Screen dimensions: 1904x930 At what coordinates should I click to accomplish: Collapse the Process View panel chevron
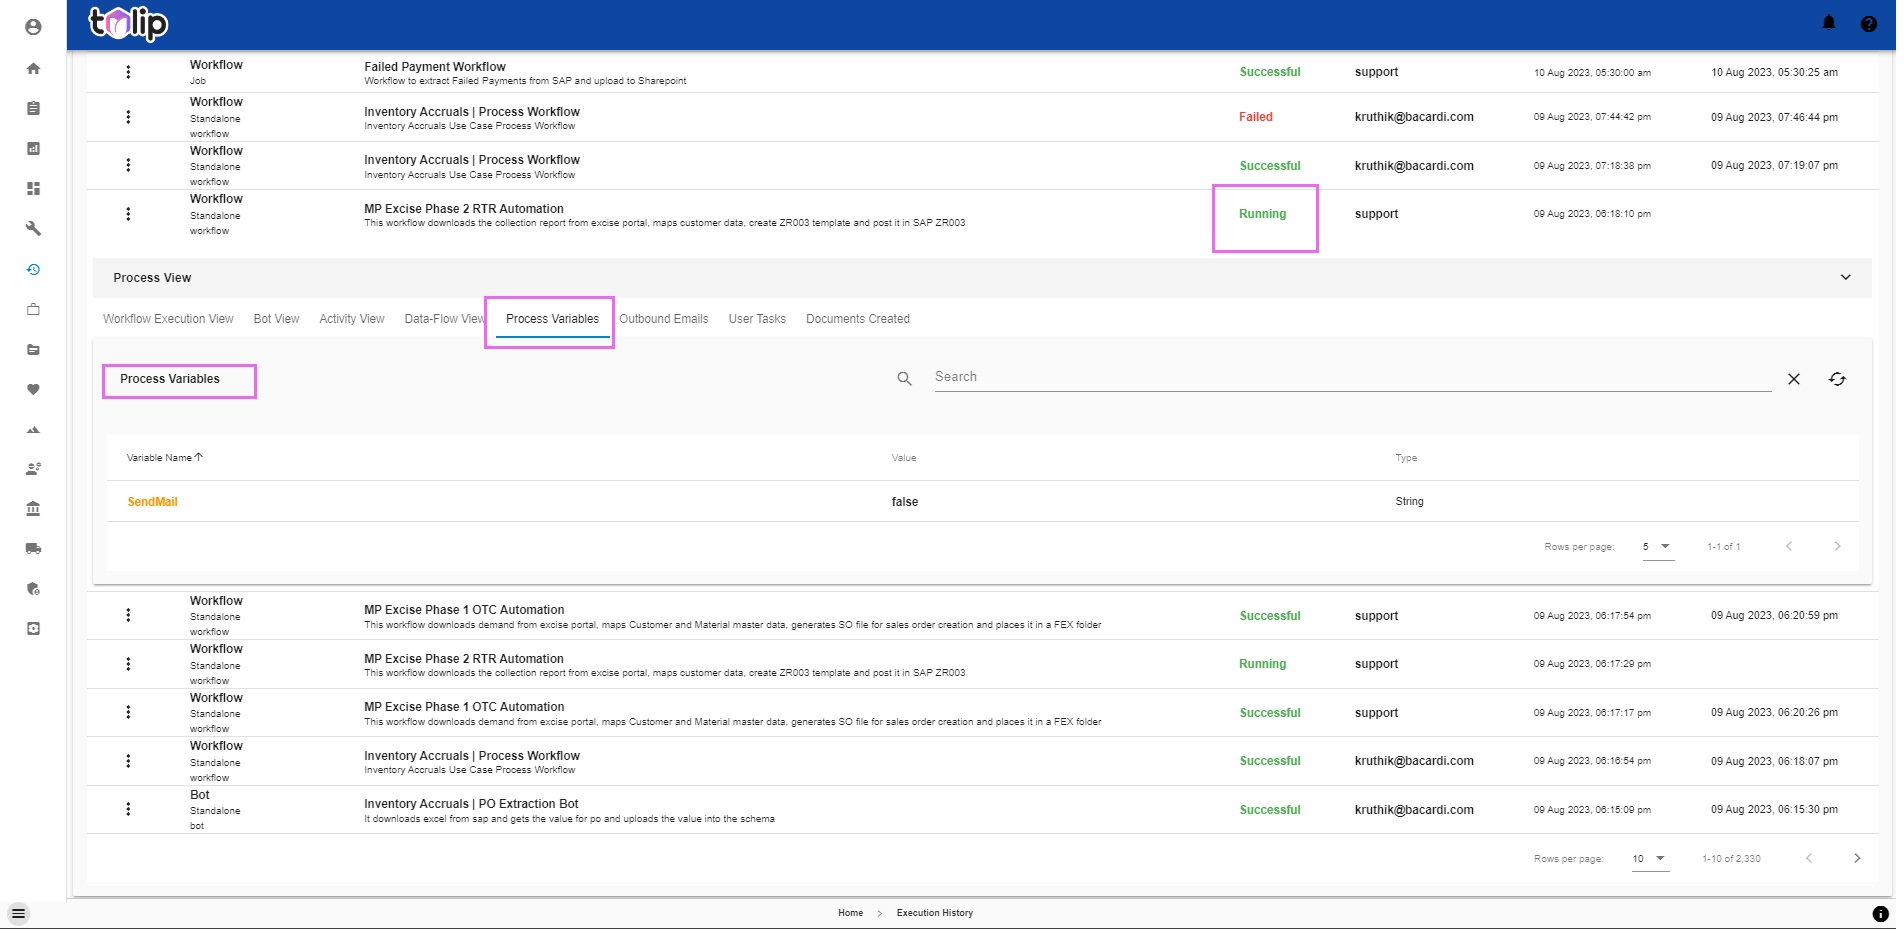click(1845, 277)
